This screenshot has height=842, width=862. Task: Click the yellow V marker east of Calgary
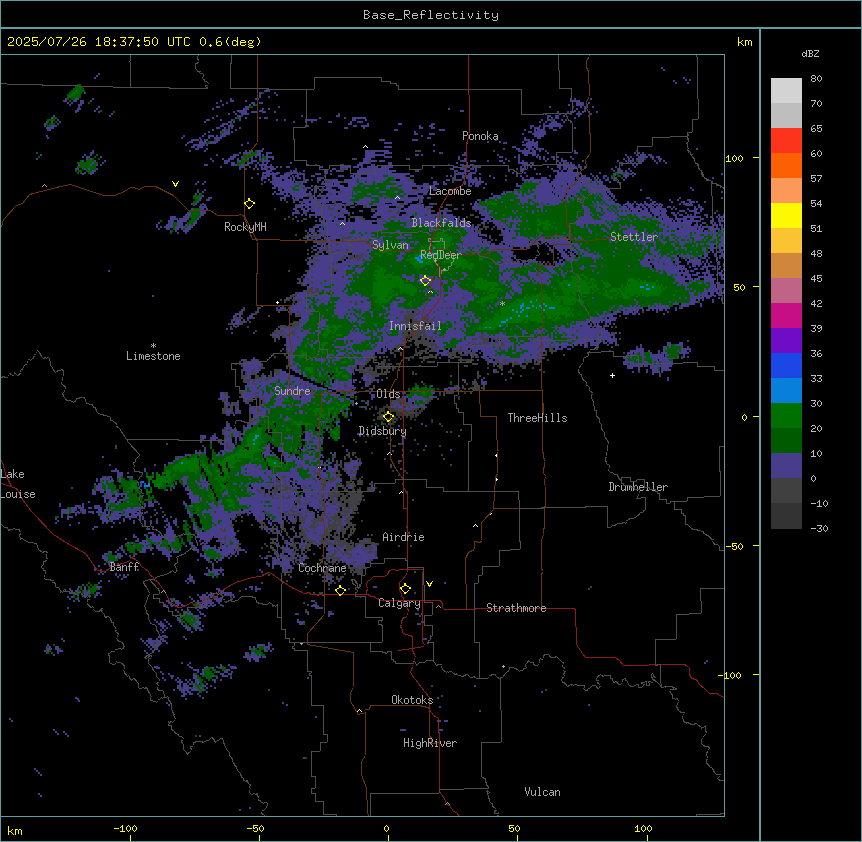[x=429, y=584]
